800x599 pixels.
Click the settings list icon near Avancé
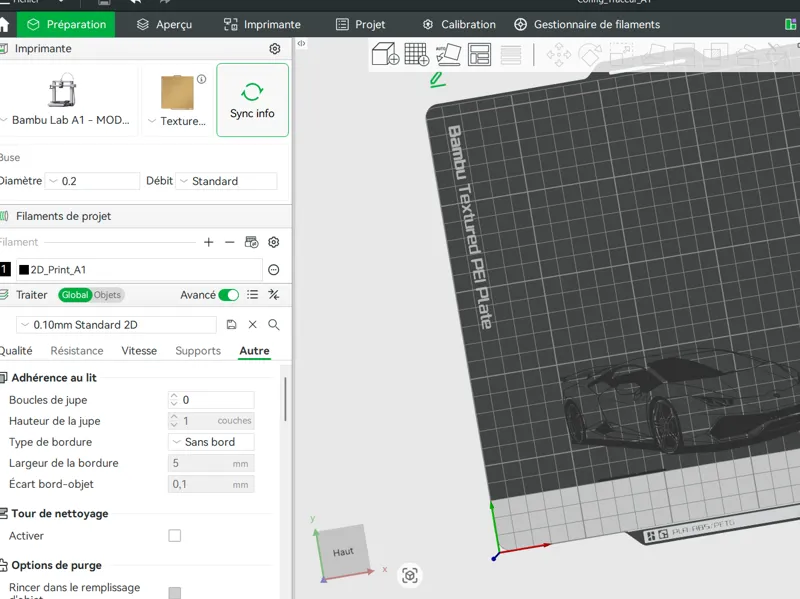pos(252,295)
